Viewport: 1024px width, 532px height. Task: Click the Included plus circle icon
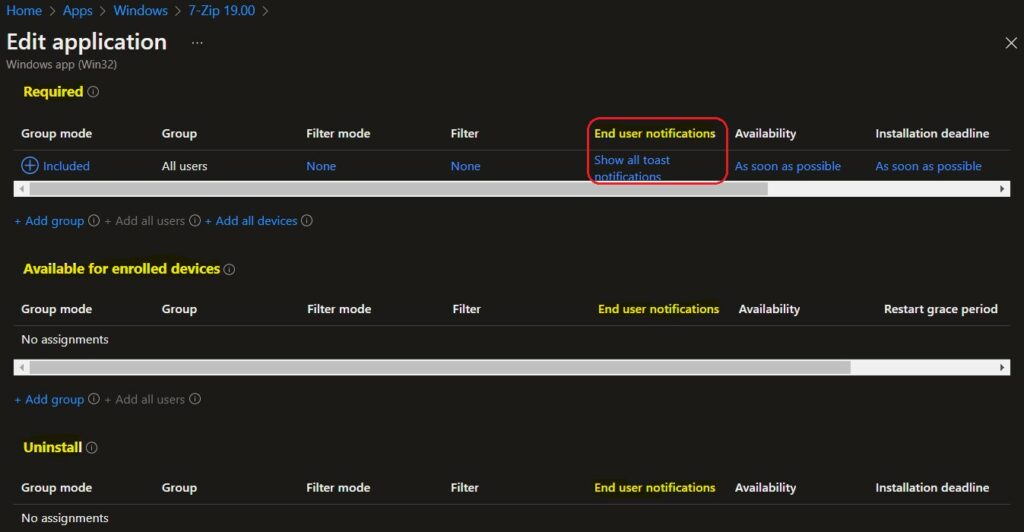[x=30, y=166]
